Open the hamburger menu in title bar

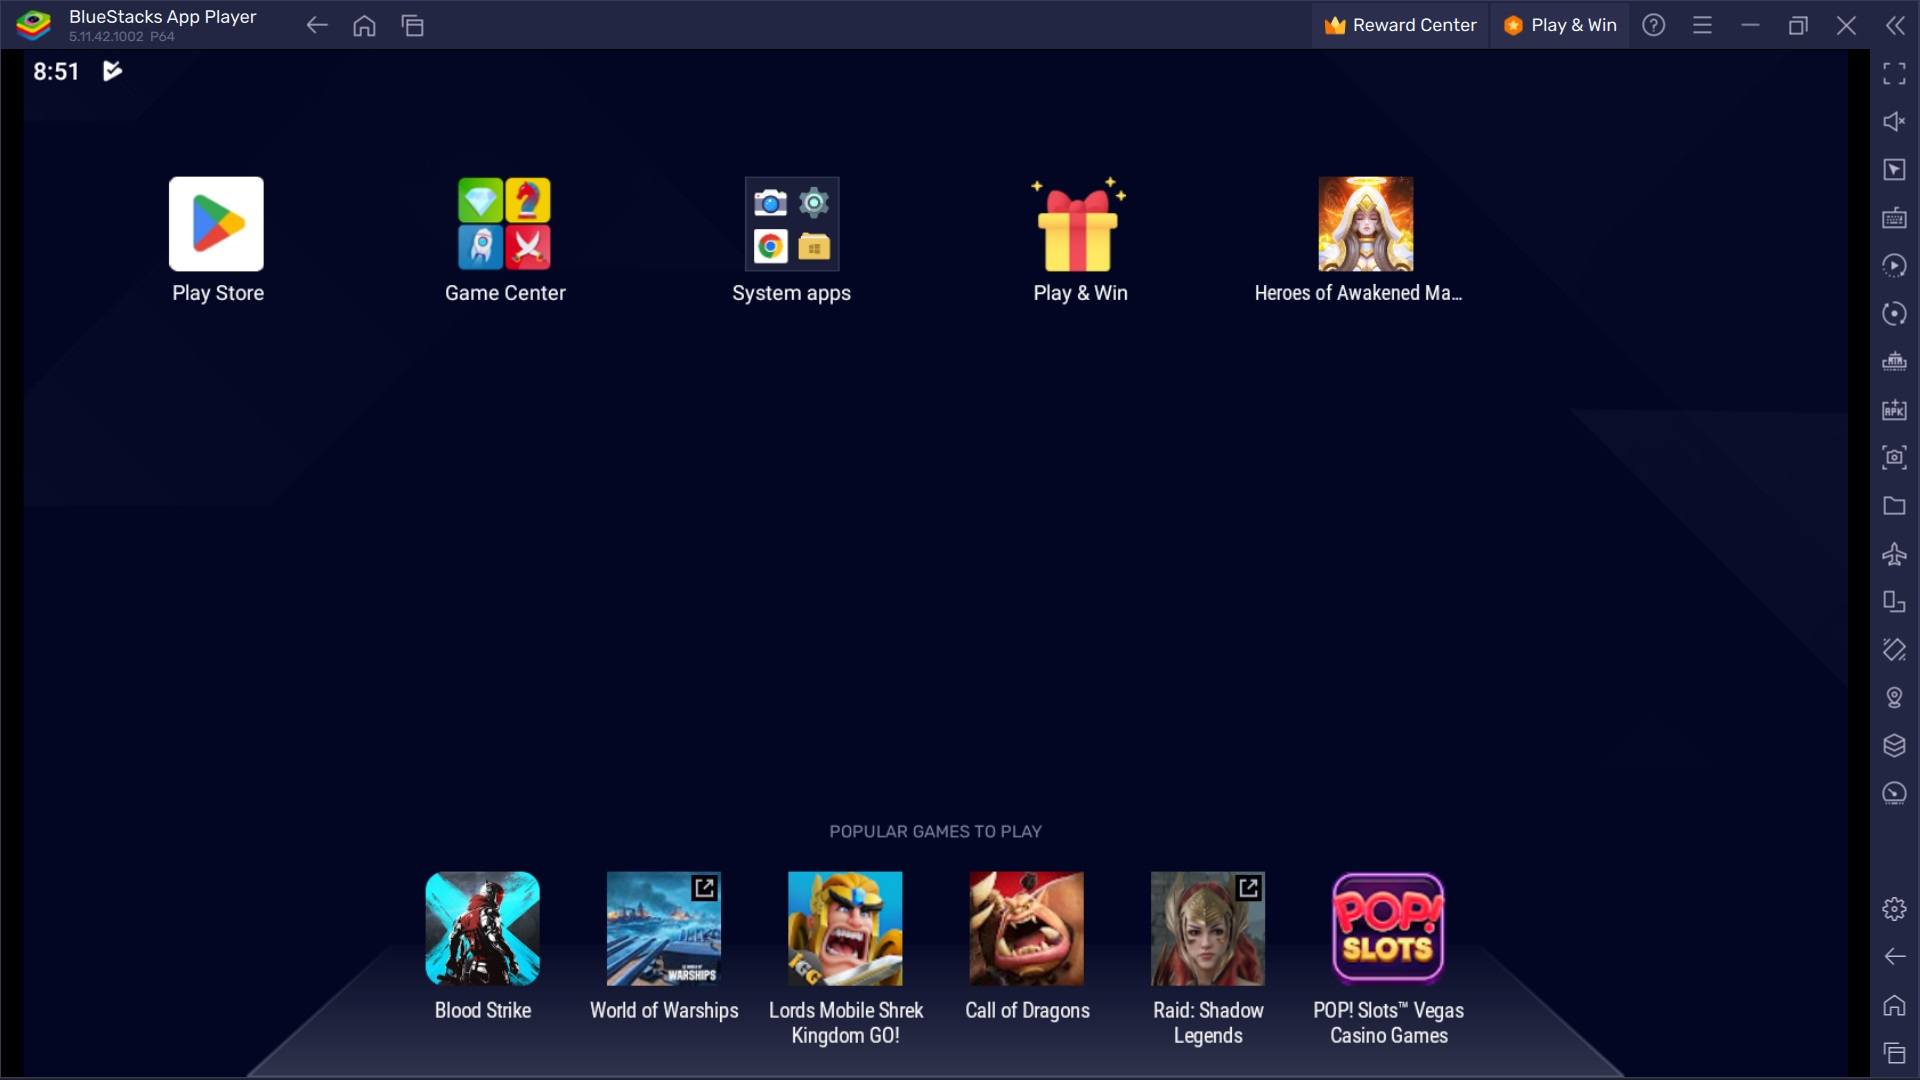pyautogui.click(x=1702, y=25)
